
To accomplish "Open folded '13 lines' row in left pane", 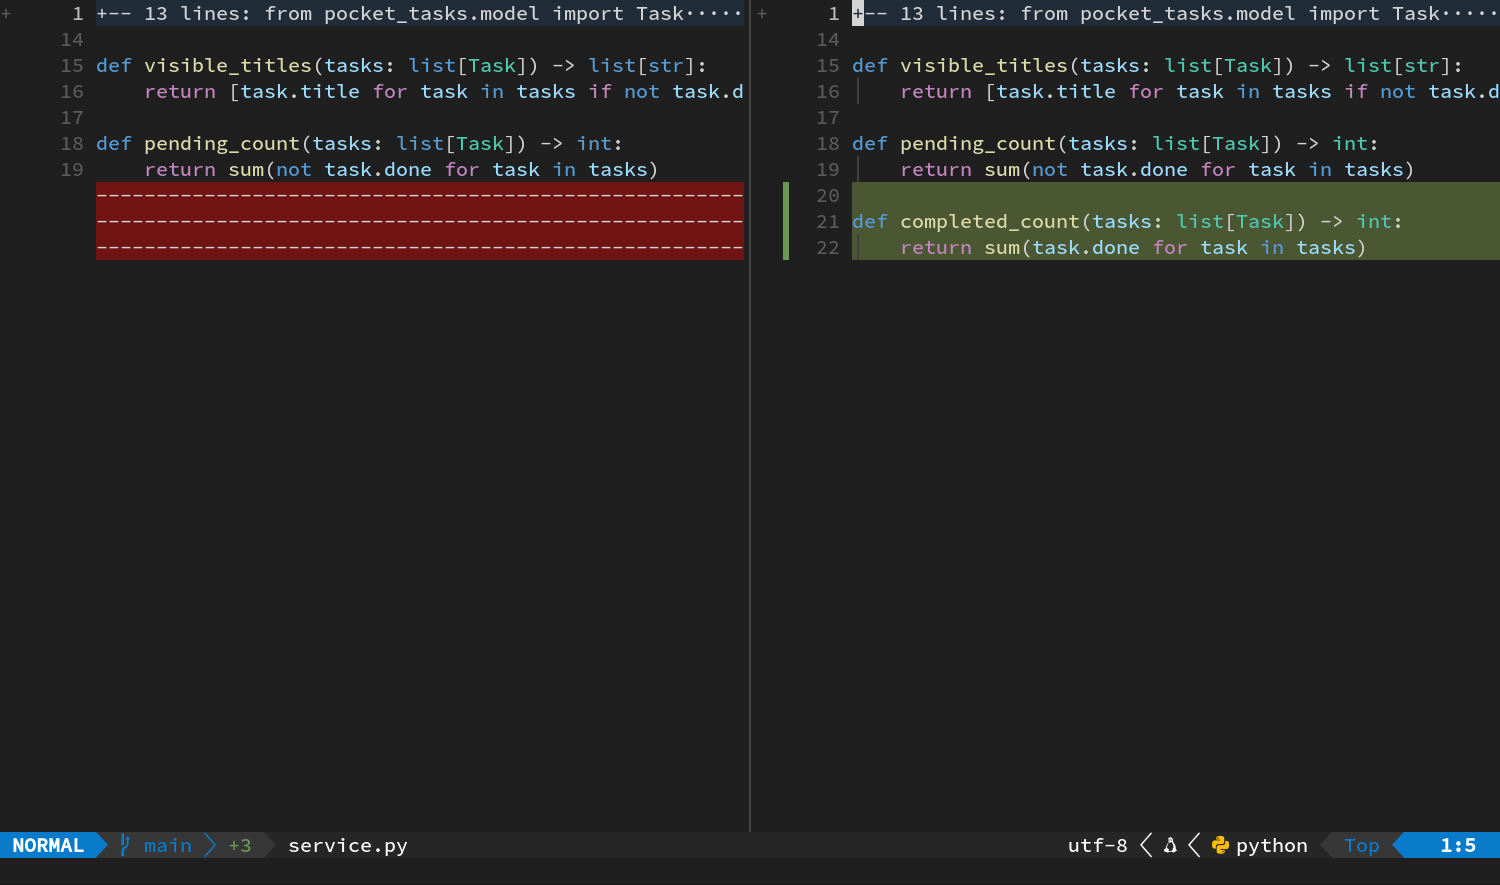I will pos(420,14).
